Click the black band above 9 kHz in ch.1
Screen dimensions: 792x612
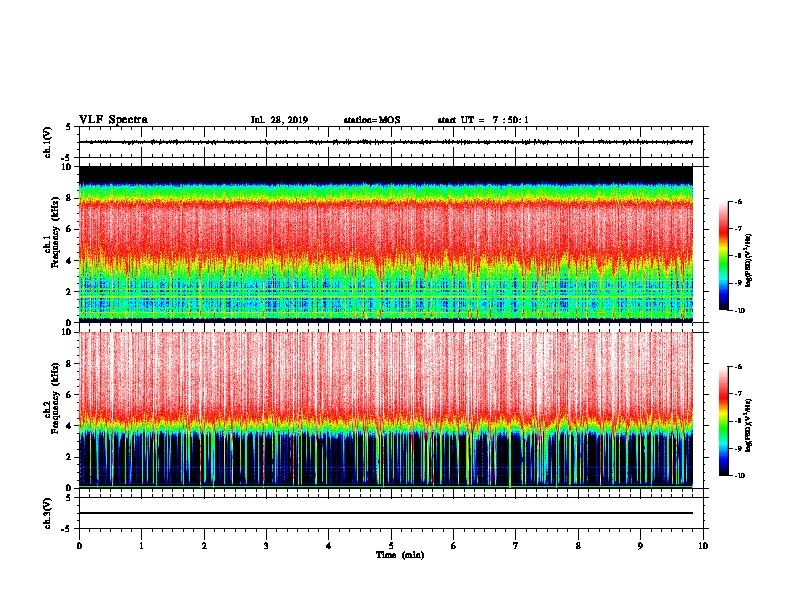[386, 174]
